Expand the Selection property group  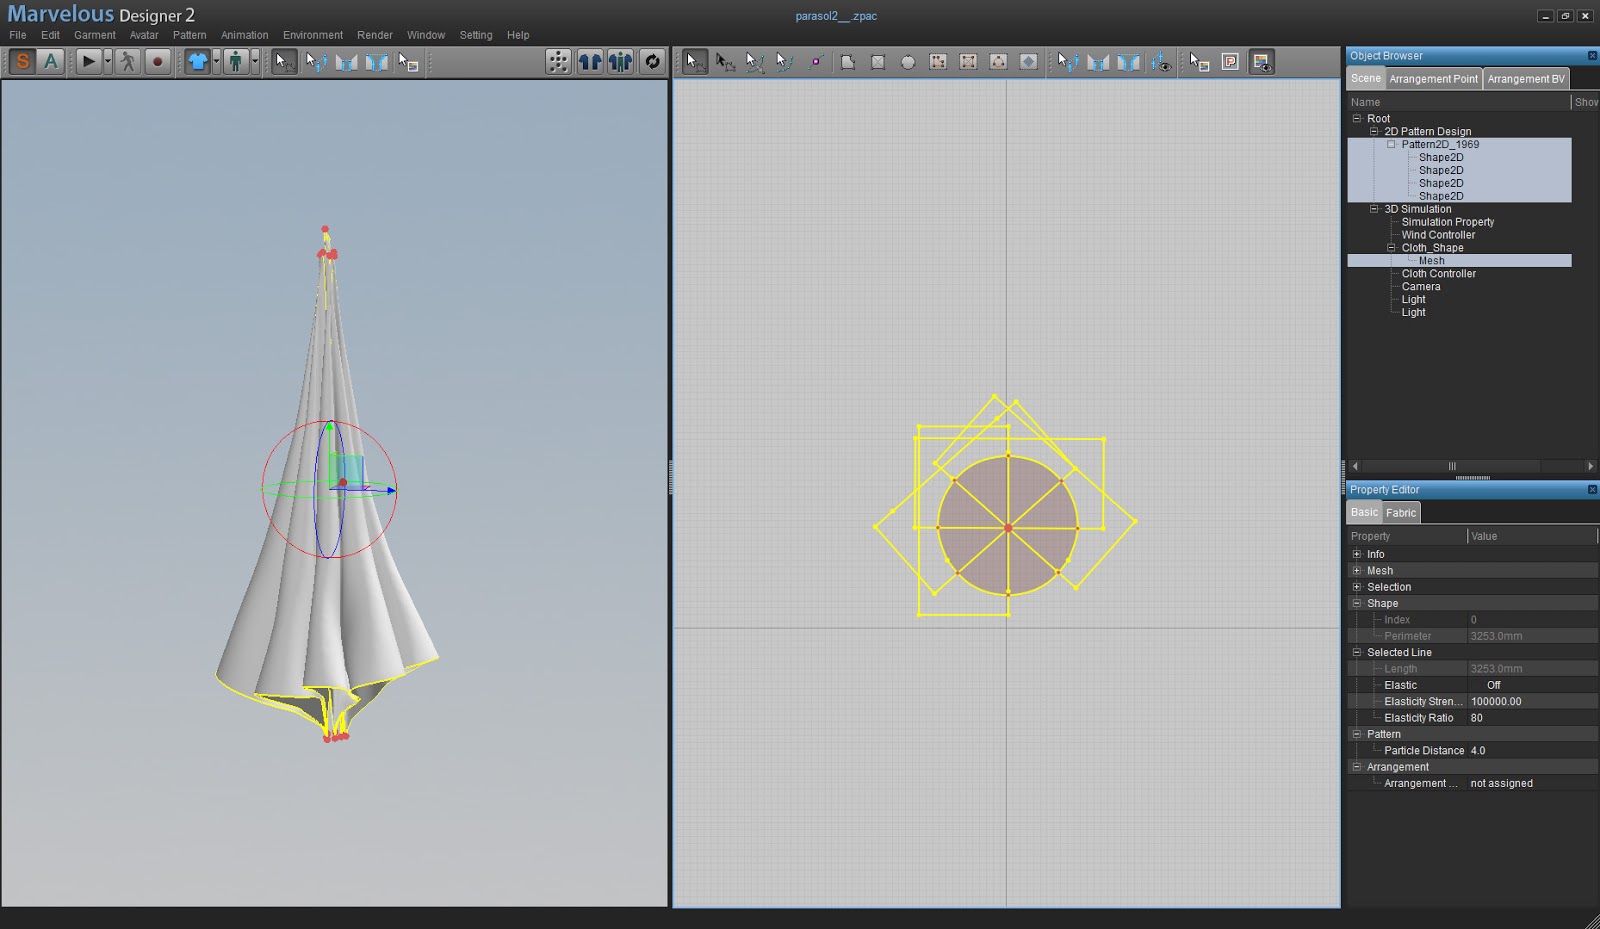pos(1357,587)
